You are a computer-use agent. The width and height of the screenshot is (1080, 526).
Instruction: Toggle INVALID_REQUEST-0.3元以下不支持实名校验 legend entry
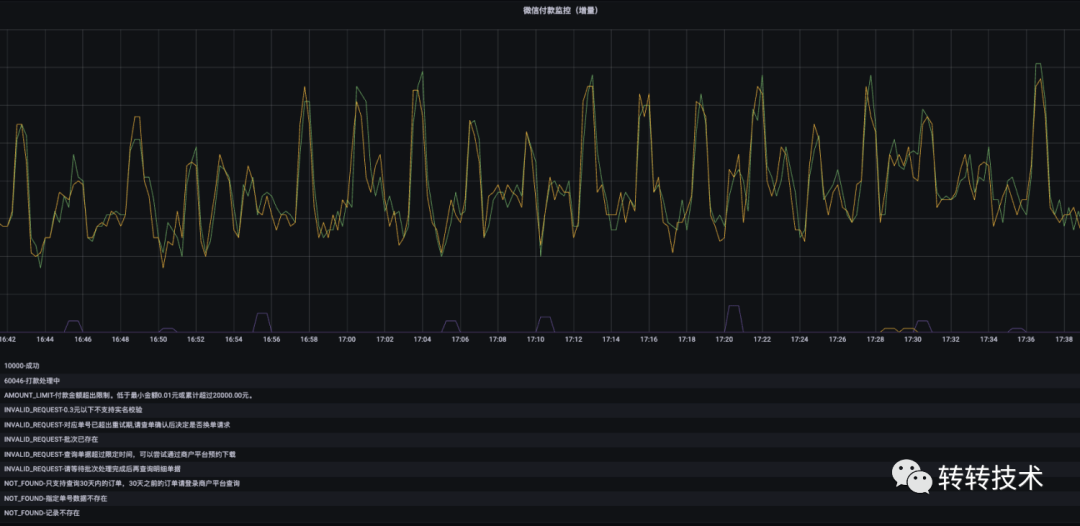pyautogui.click(x=73, y=410)
